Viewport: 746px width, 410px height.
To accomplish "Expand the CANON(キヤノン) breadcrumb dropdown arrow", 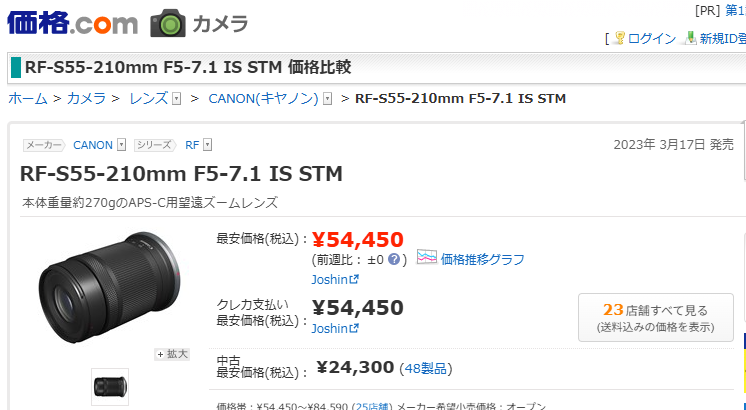I will (x=327, y=99).
